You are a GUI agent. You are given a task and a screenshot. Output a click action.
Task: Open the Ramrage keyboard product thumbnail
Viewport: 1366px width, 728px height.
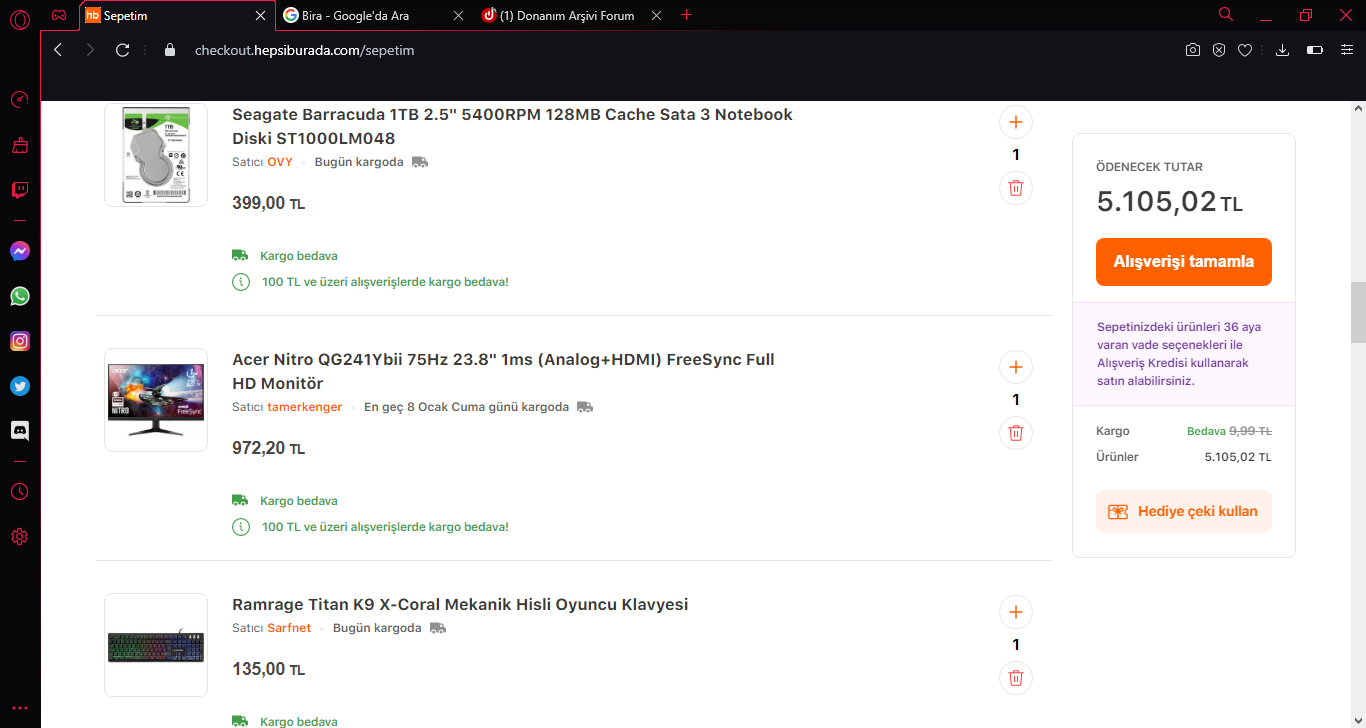[156, 645]
